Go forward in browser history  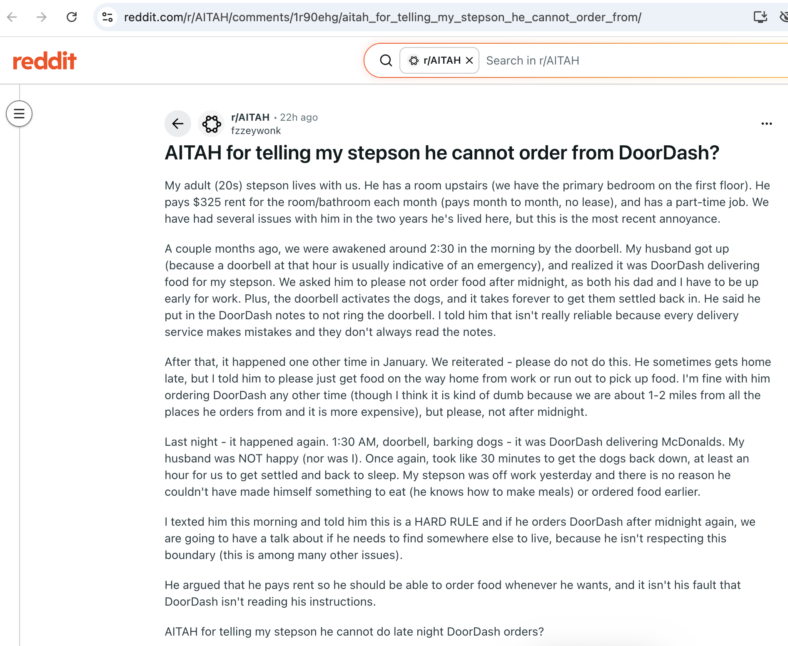point(42,17)
